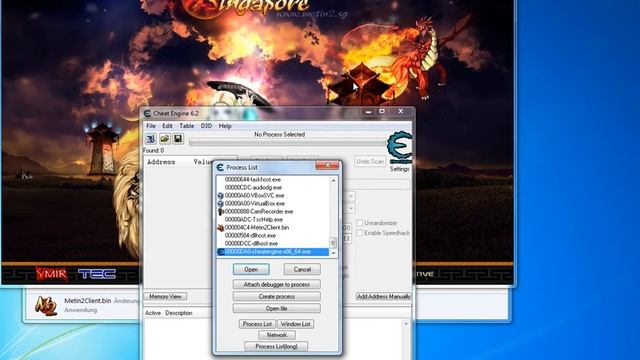Click Attach debugger to process
The image size is (640, 360).
pos(277,284)
